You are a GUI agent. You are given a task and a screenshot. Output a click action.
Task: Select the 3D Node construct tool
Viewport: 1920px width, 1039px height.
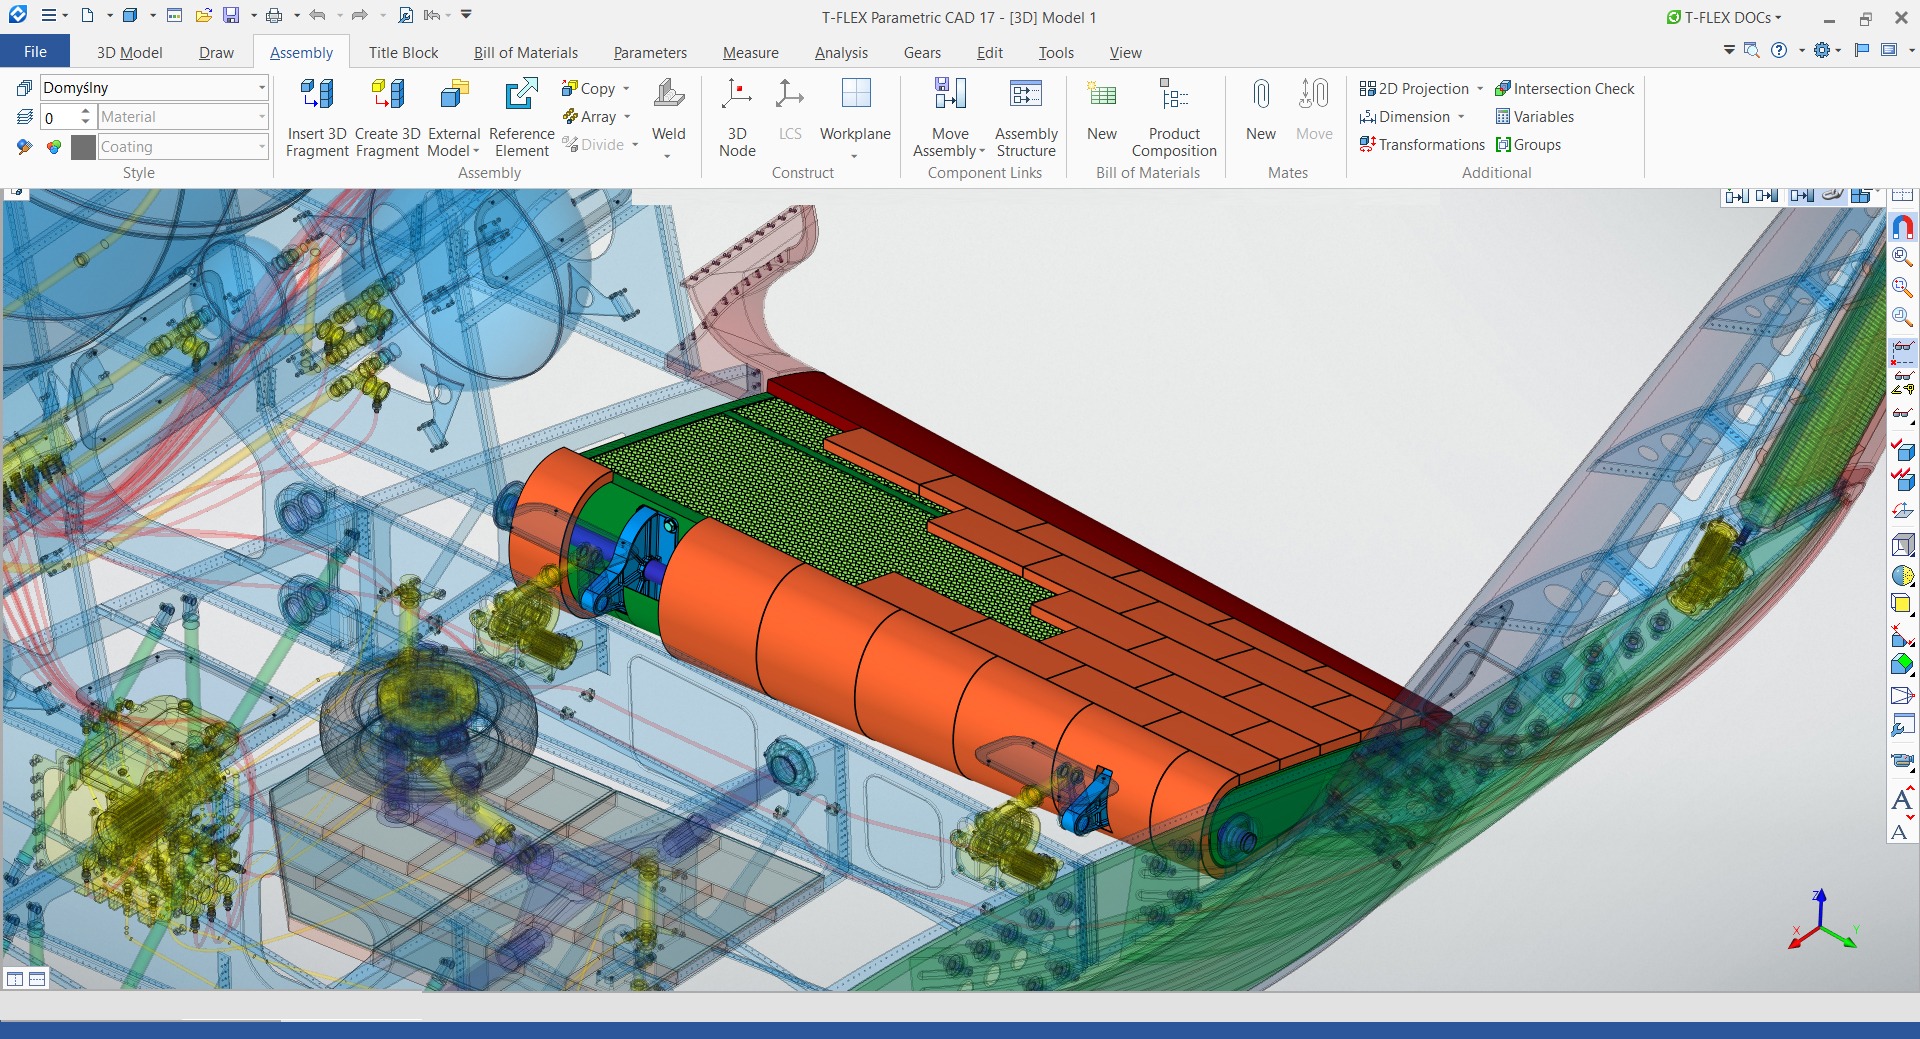(x=737, y=118)
